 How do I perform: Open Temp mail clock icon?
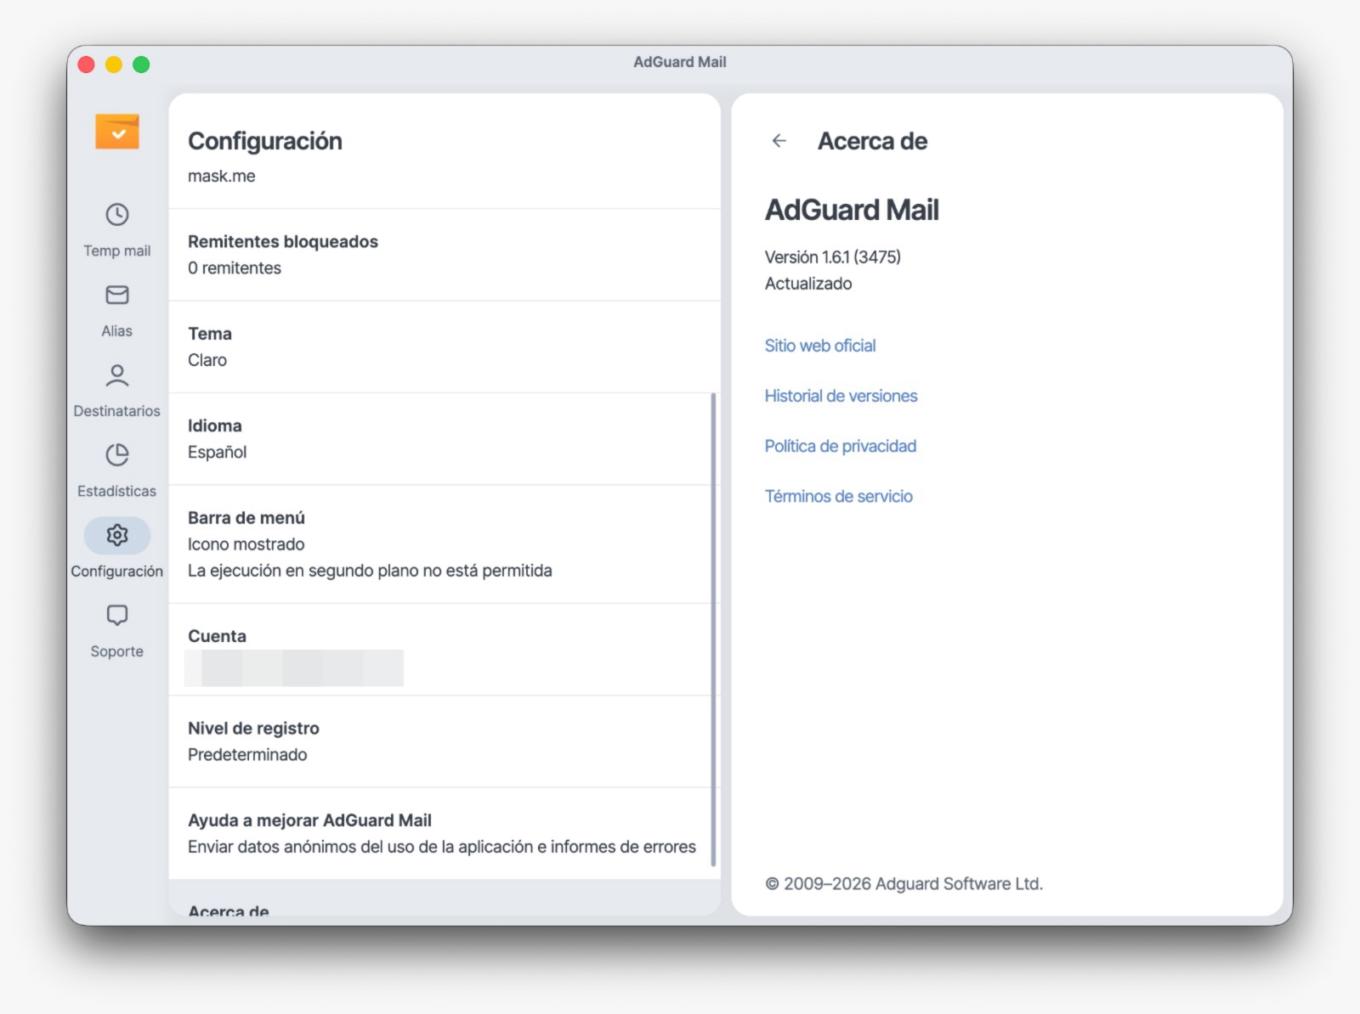click(117, 215)
